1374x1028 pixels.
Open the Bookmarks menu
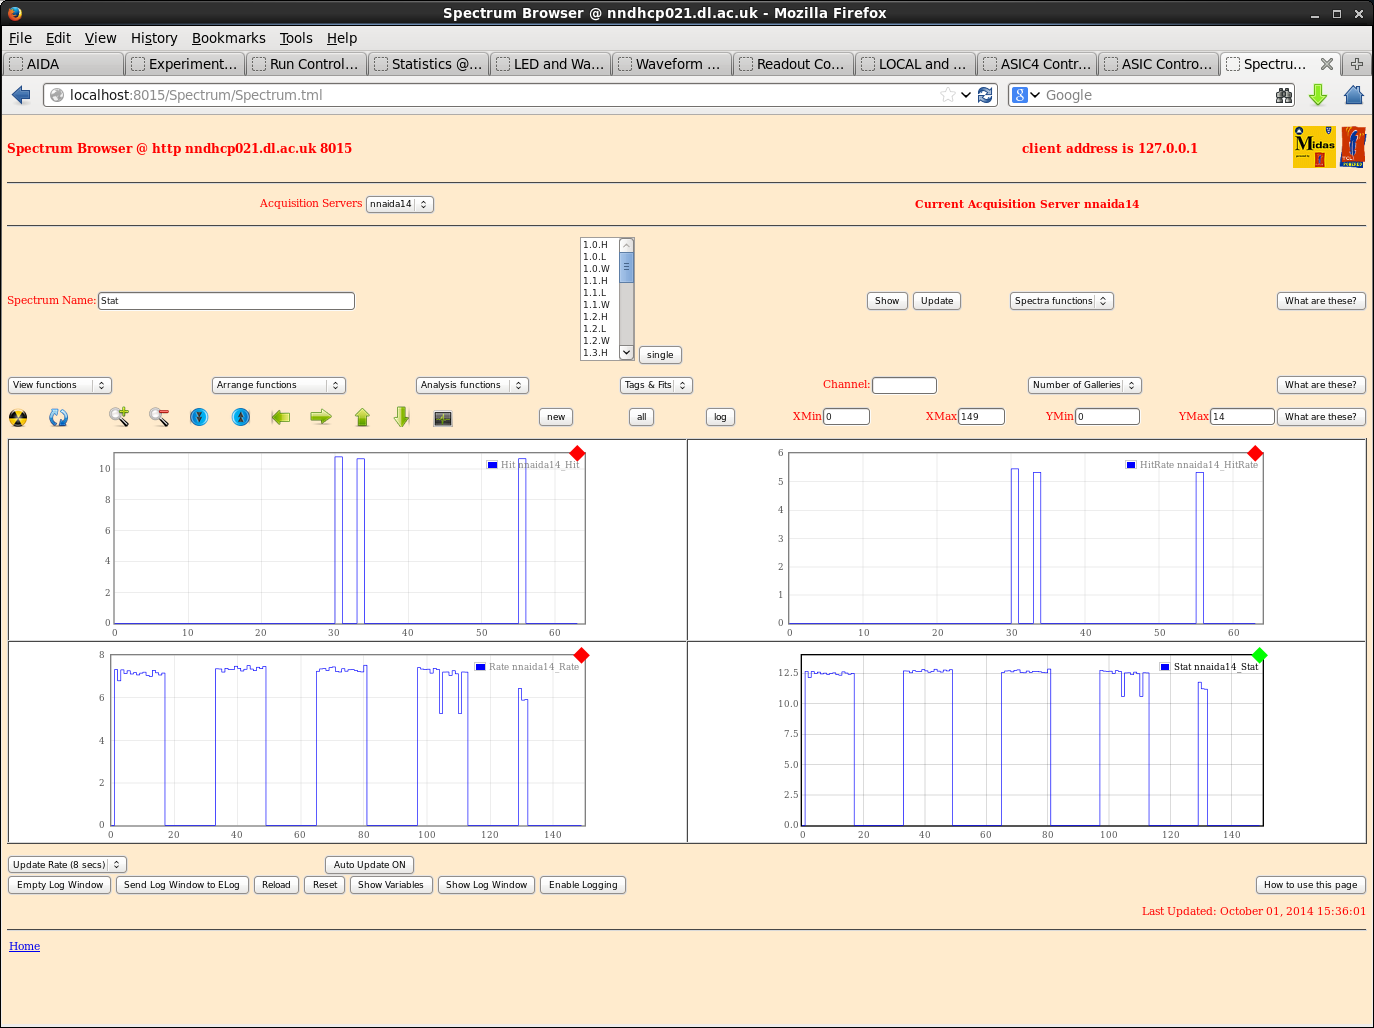tap(229, 38)
